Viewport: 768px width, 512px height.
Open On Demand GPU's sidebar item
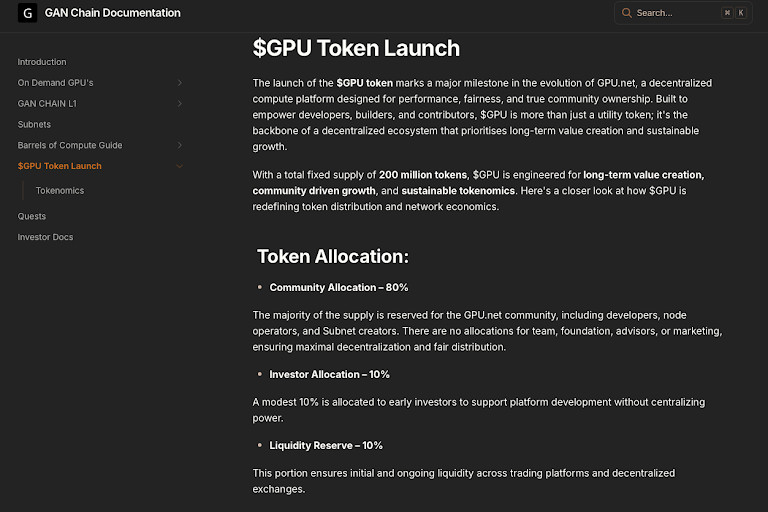55,83
